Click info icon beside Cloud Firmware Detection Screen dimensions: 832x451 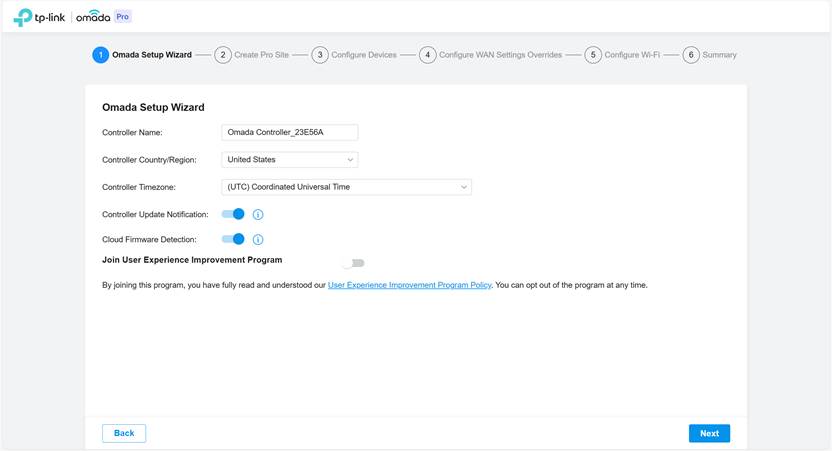click(258, 240)
